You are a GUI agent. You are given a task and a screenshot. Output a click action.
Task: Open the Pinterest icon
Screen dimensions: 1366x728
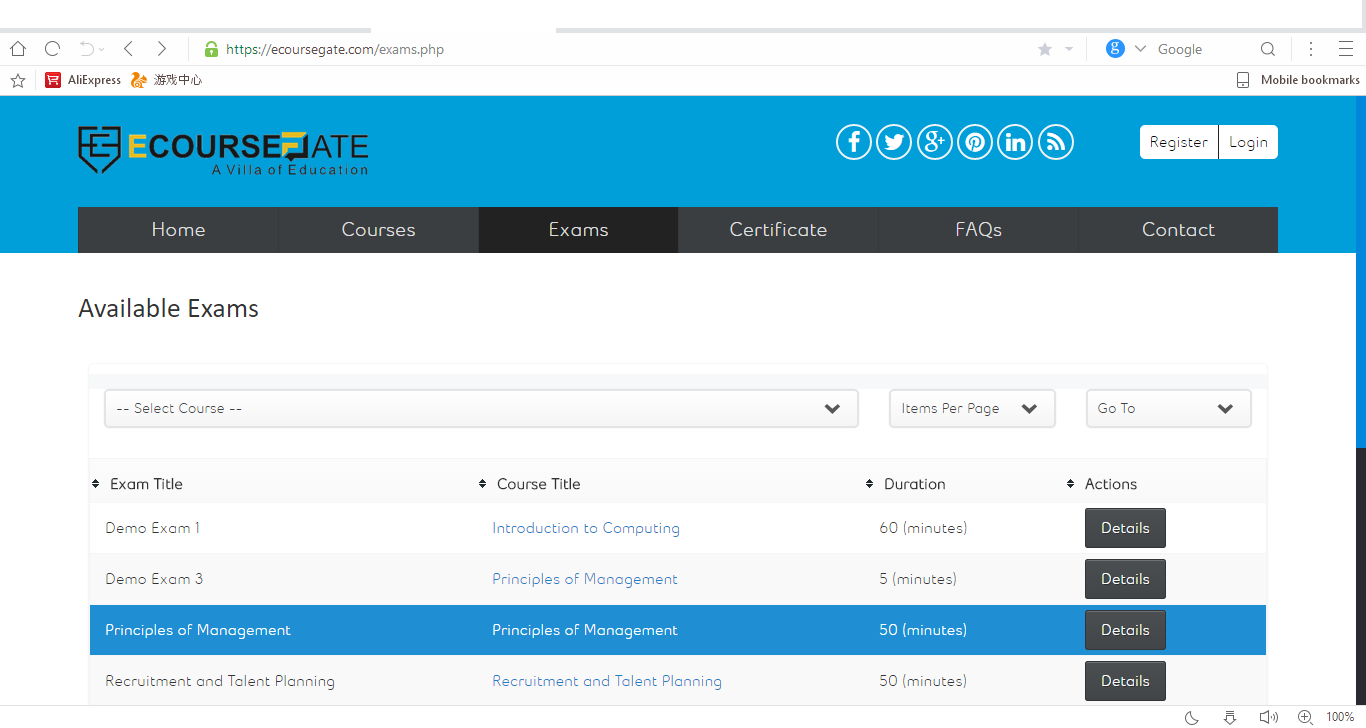pos(974,141)
